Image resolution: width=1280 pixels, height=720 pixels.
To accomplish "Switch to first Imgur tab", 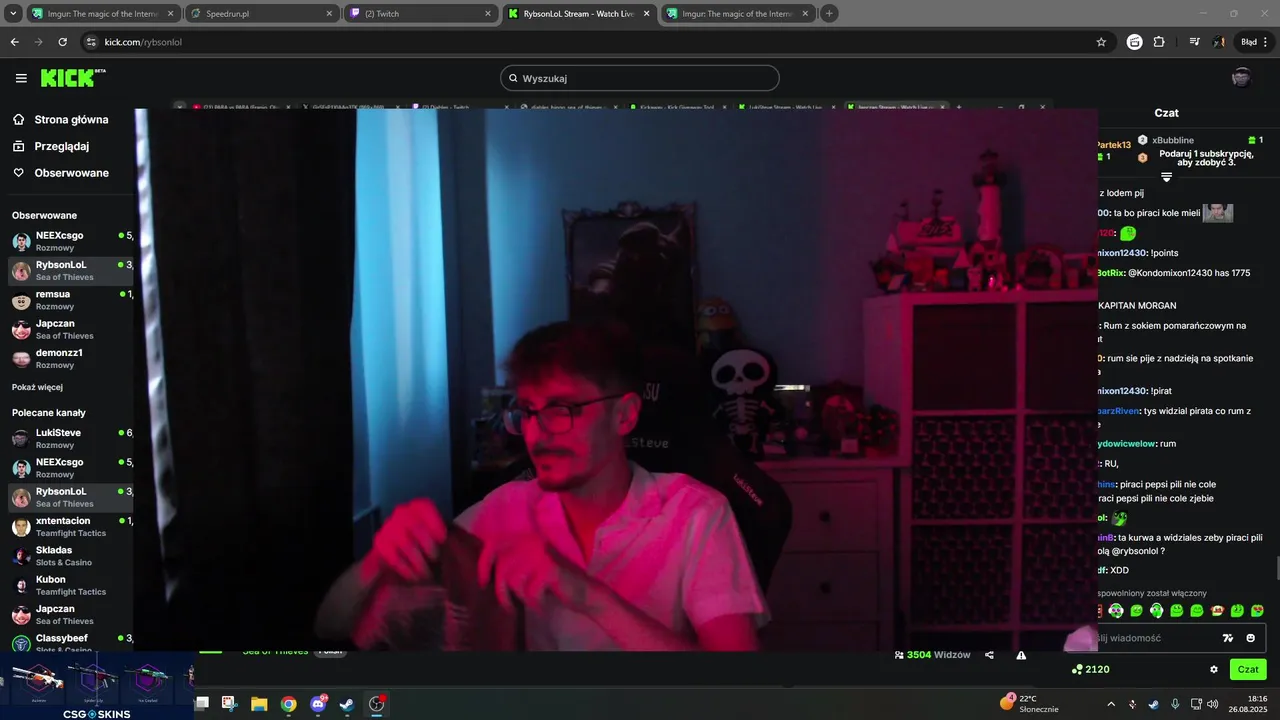I will (x=103, y=14).
